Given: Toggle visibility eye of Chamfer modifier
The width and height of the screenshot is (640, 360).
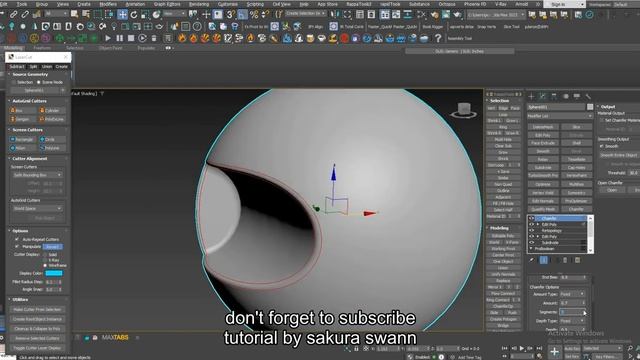Looking at the screenshot, I should pos(531,218).
